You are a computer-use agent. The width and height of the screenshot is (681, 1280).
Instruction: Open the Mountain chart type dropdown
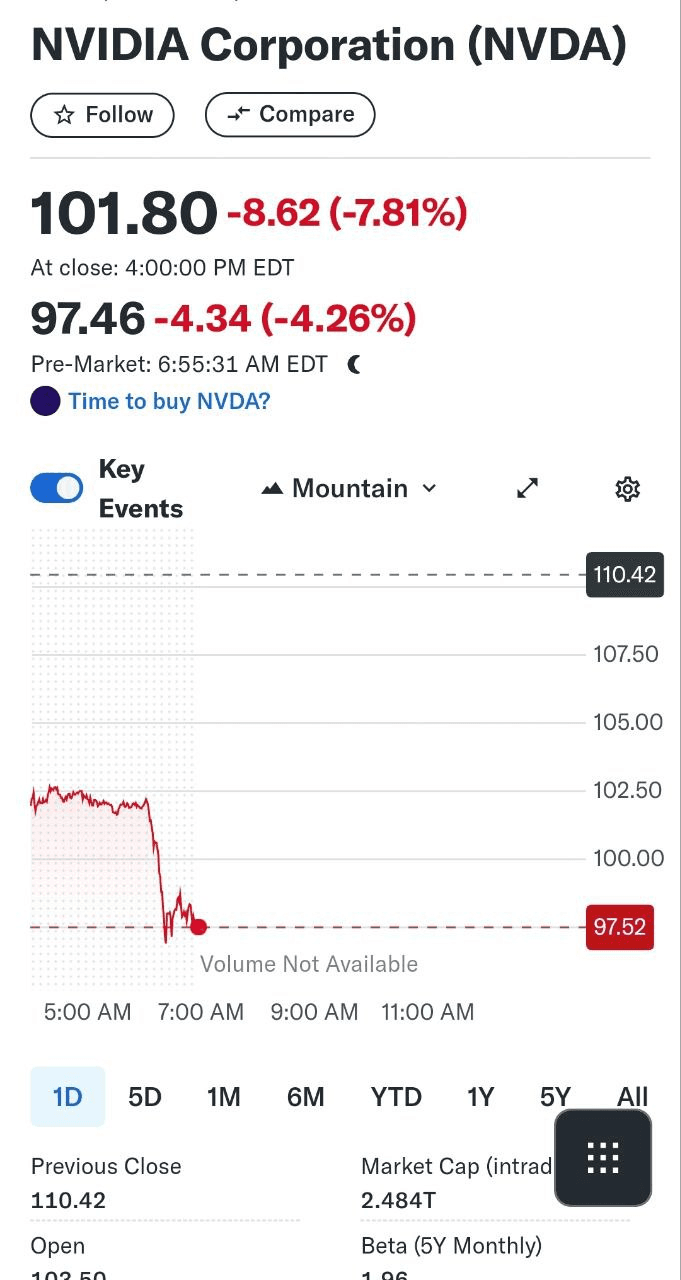click(x=350, y=489)
